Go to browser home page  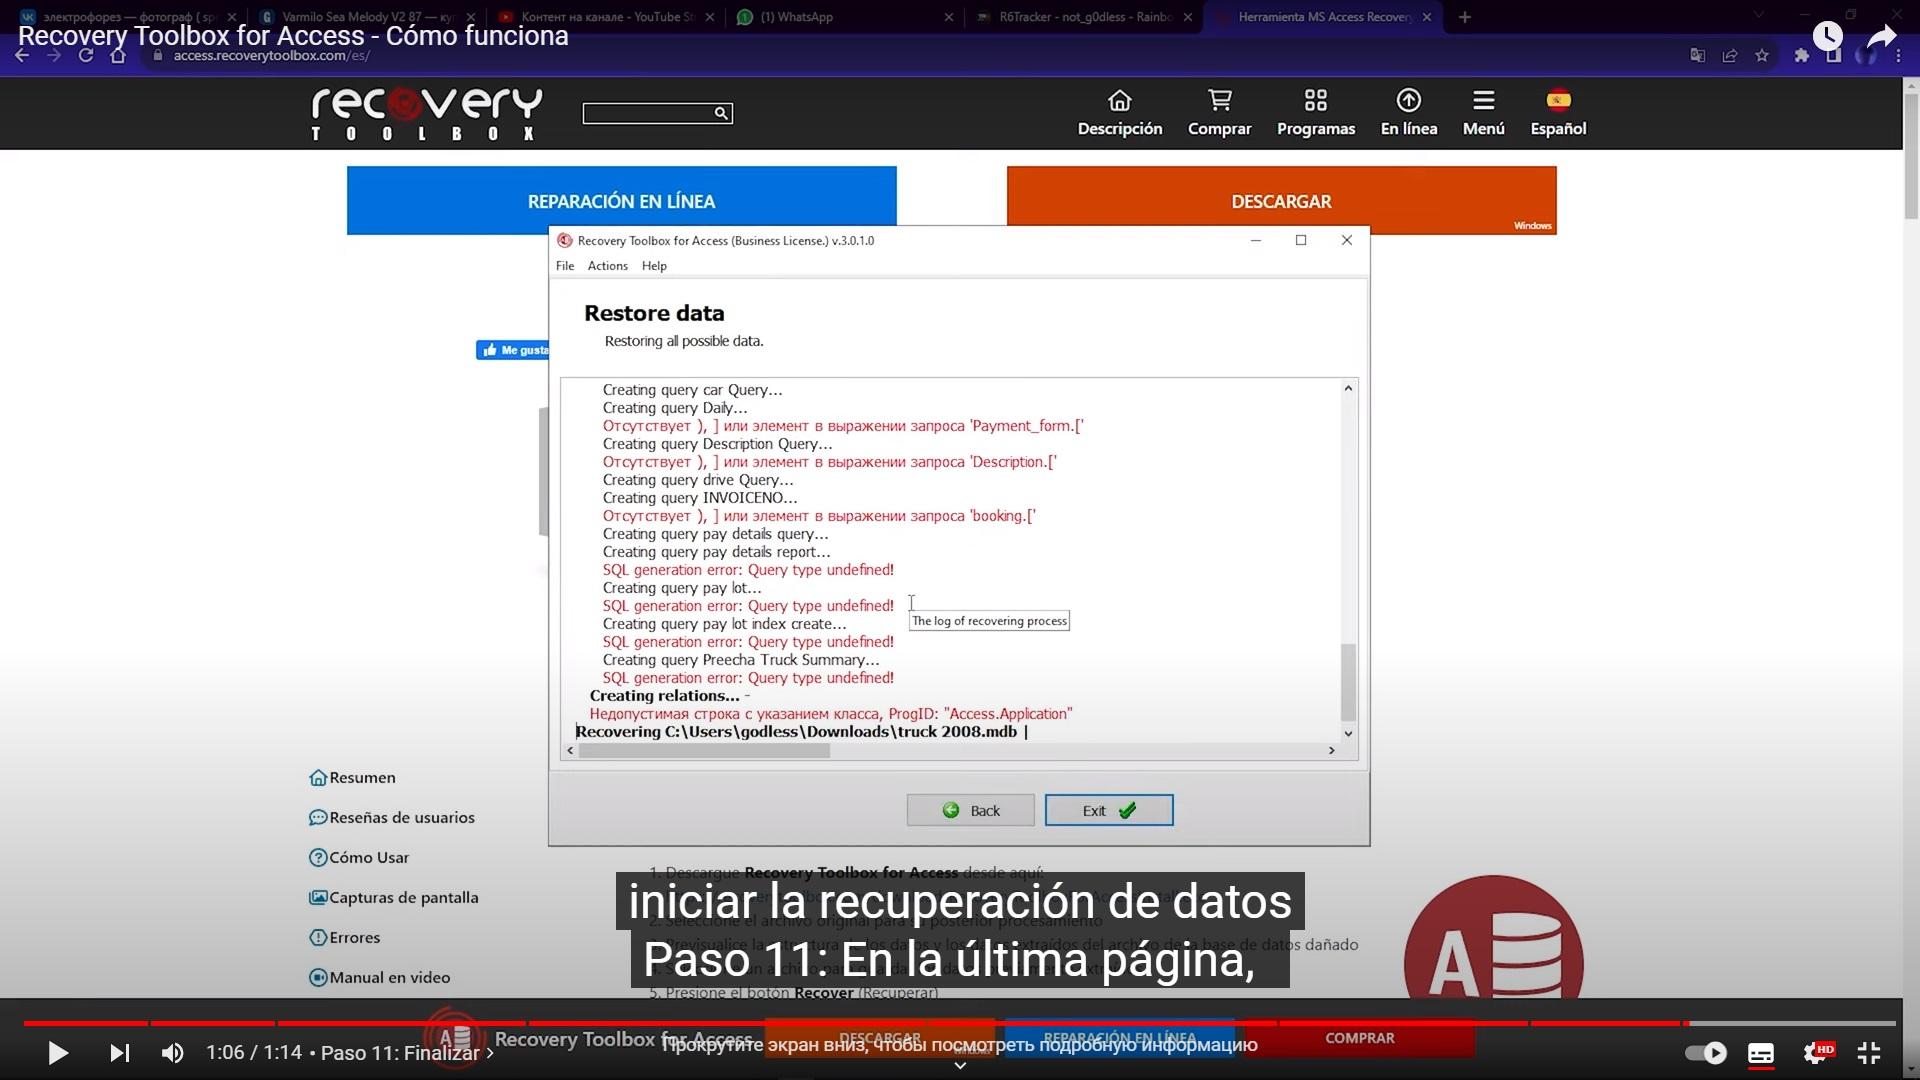click(x=118, y=56)
